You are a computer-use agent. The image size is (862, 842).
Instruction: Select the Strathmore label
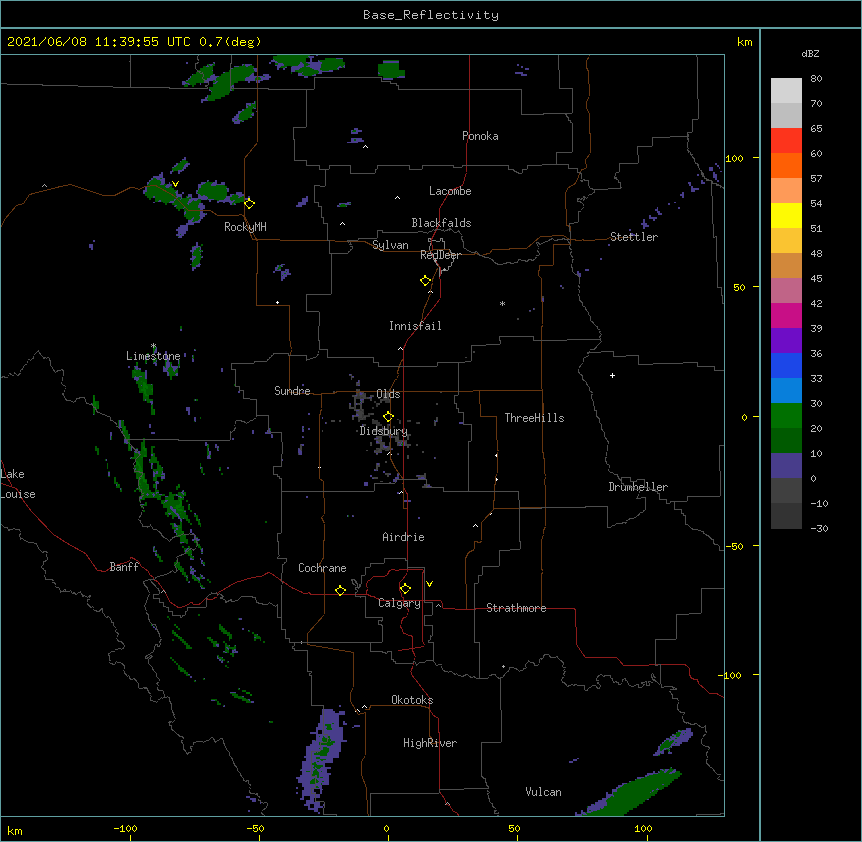click(x=516, y=608)
